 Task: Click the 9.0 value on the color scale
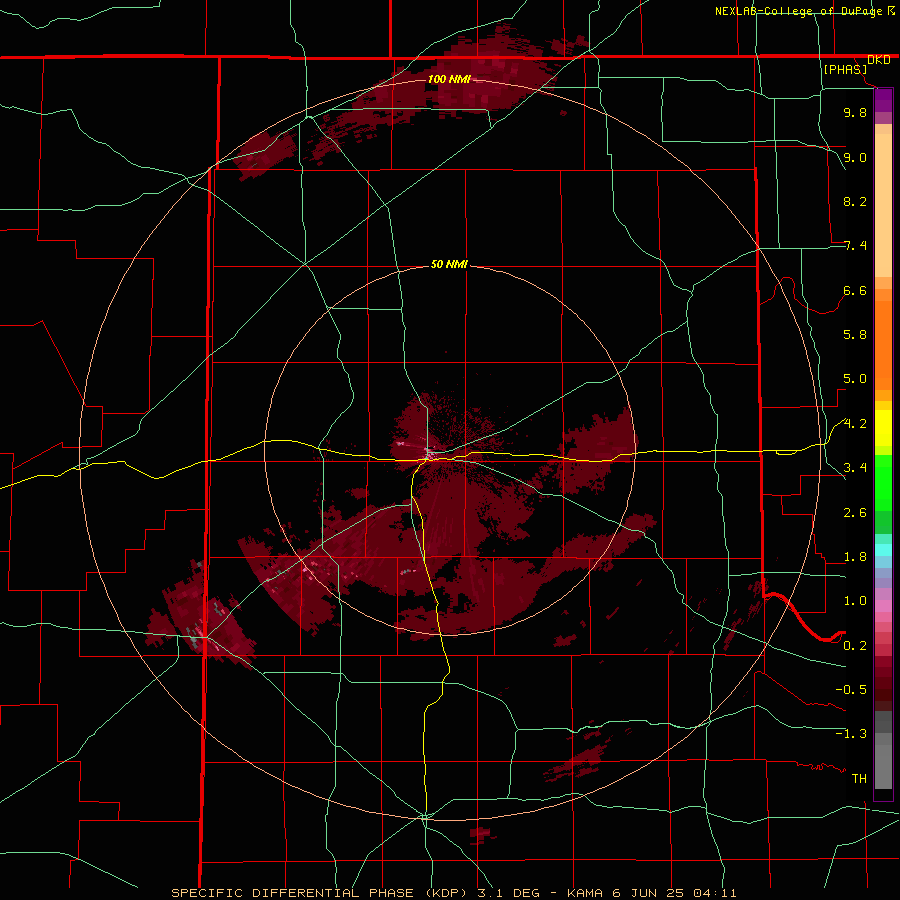point(855,157)
